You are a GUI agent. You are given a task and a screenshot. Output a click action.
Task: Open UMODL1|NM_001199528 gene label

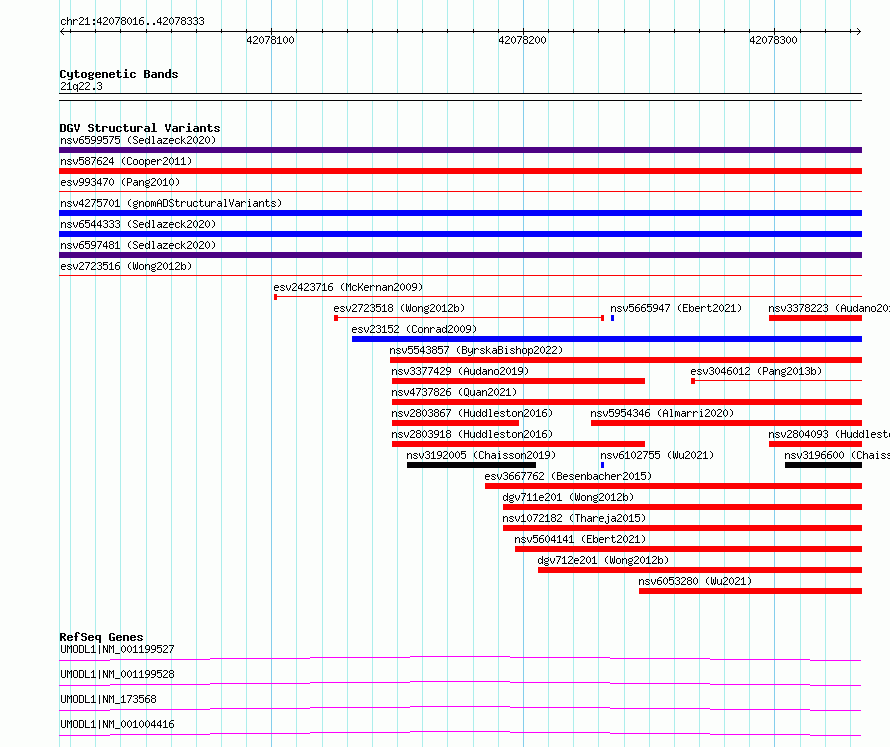click(117, 674)
